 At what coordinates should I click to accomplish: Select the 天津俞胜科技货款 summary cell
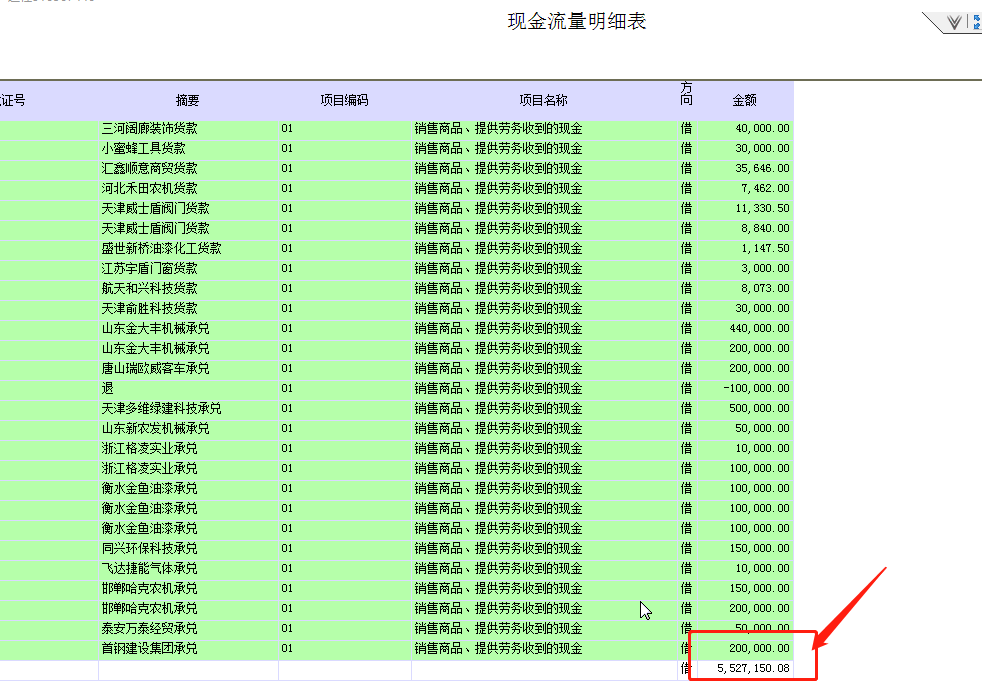coord(188,309)
